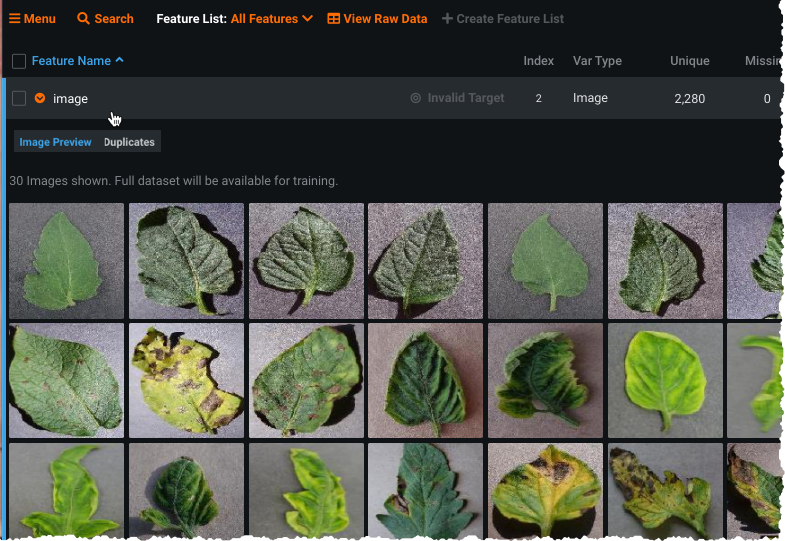The image size is (785, 541).
Task: Click the Invalid Target circle icon
Action: [x=416, y=98]
